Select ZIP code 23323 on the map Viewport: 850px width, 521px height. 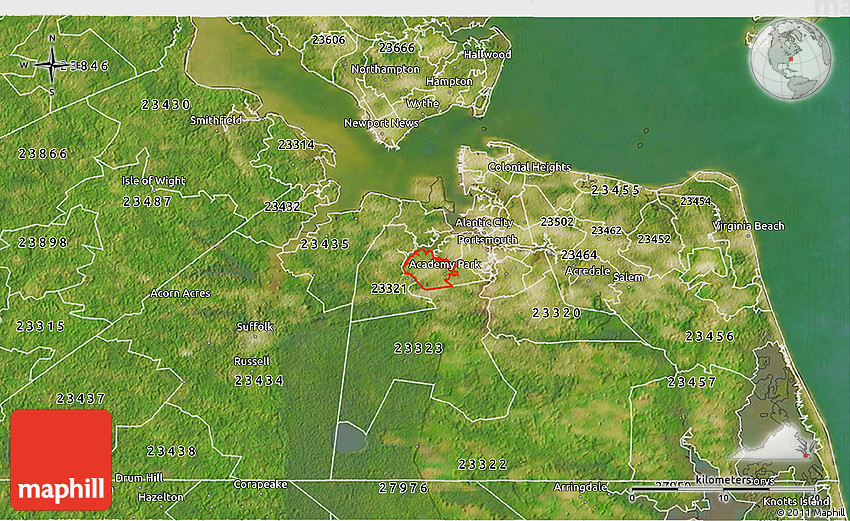pyautogui.click(x=418, y=348)
